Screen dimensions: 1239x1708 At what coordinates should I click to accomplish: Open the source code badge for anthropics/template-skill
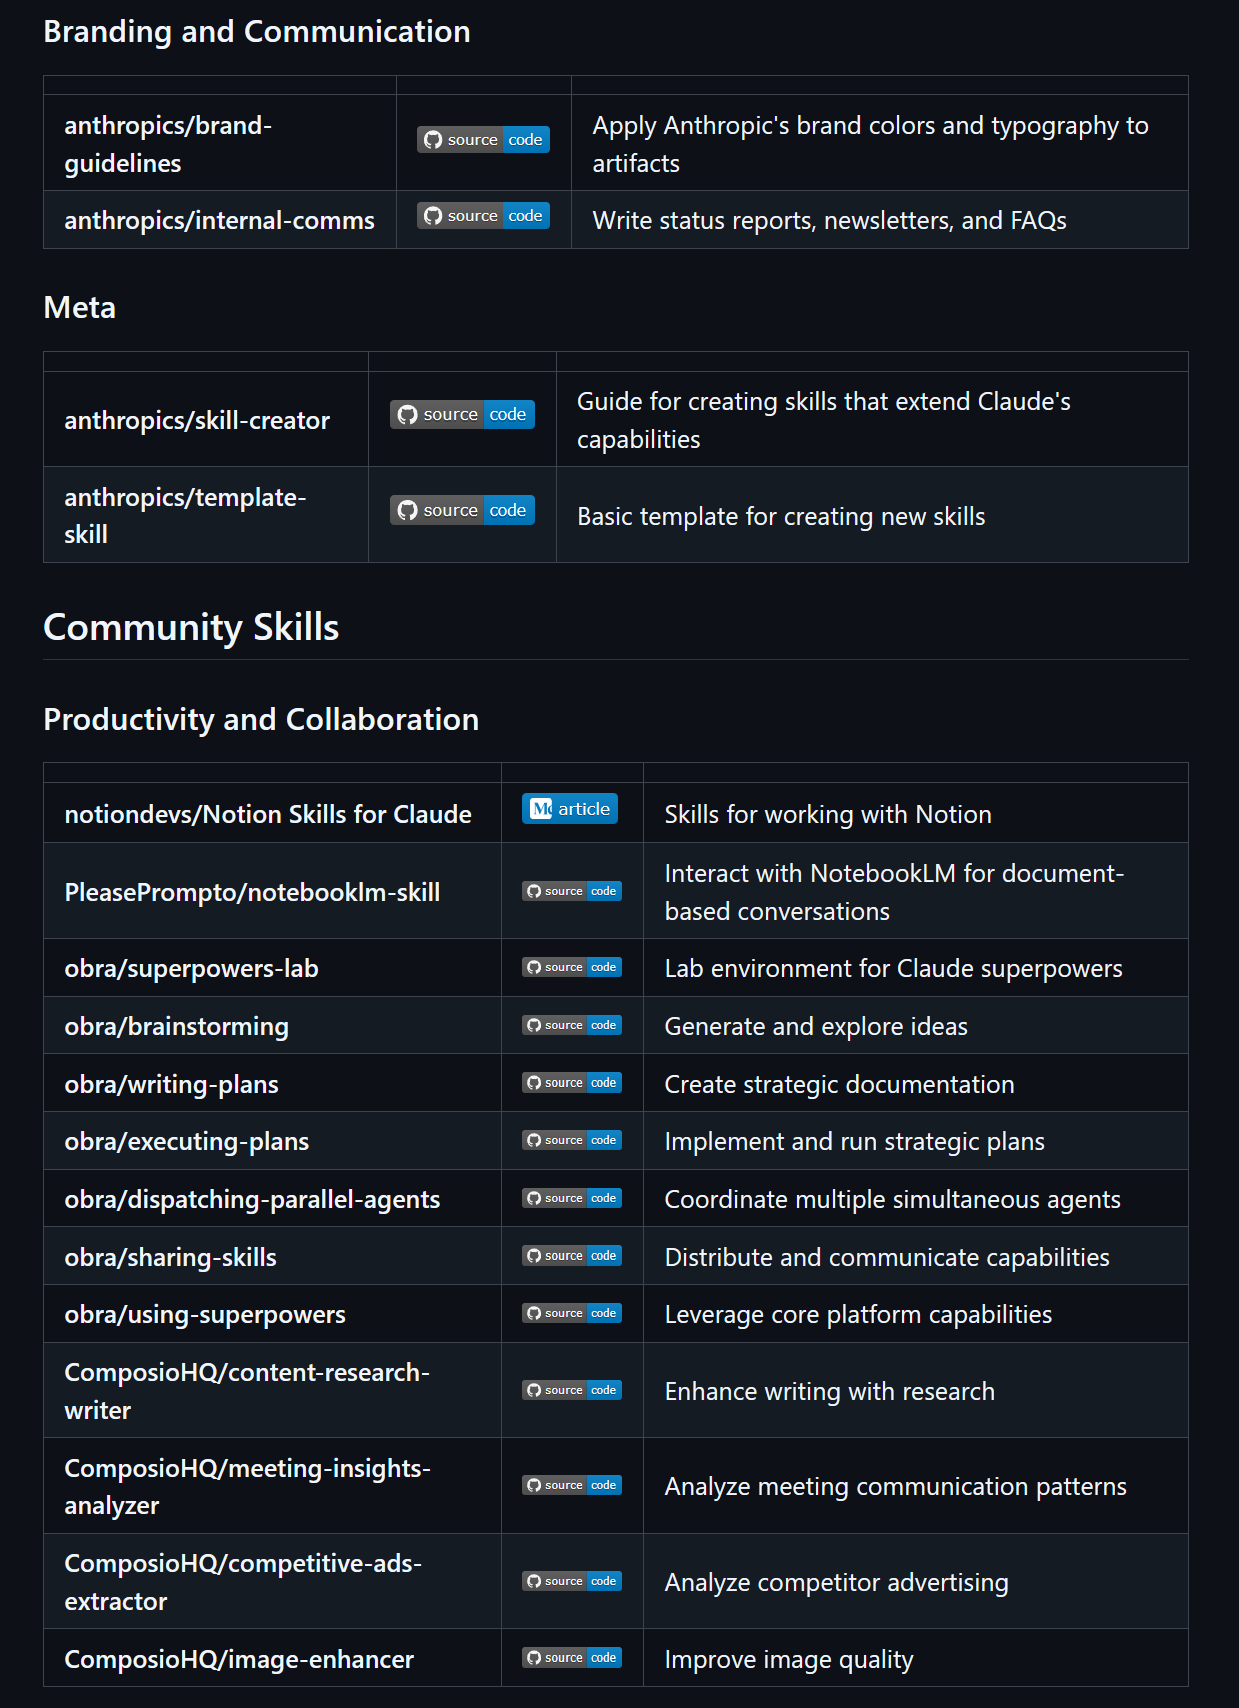click(462, 511)
